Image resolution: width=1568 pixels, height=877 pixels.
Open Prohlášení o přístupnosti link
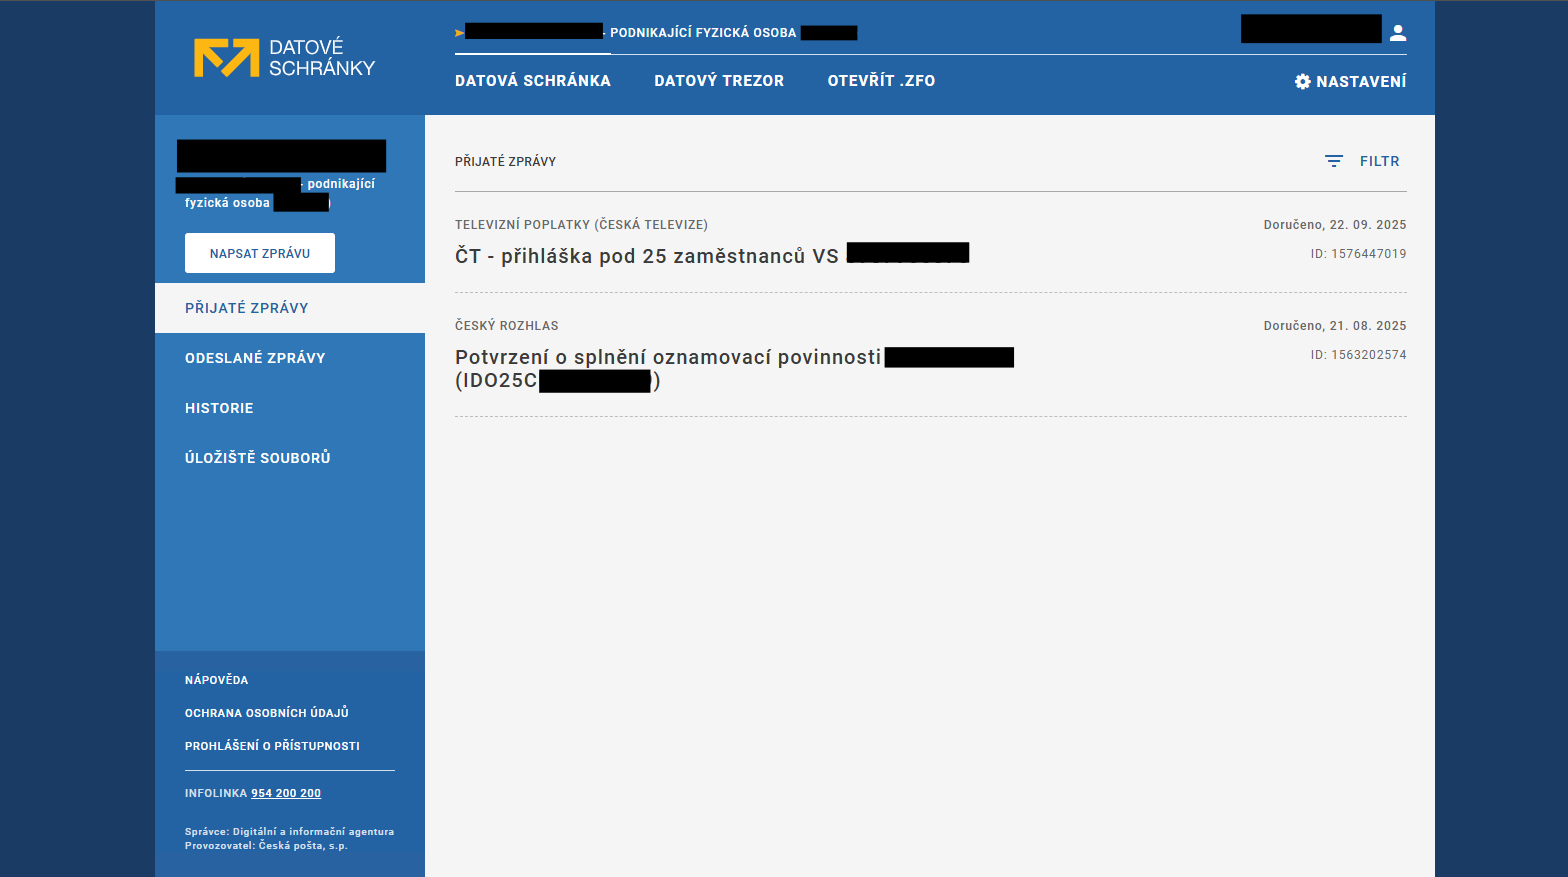pos(272,746)
